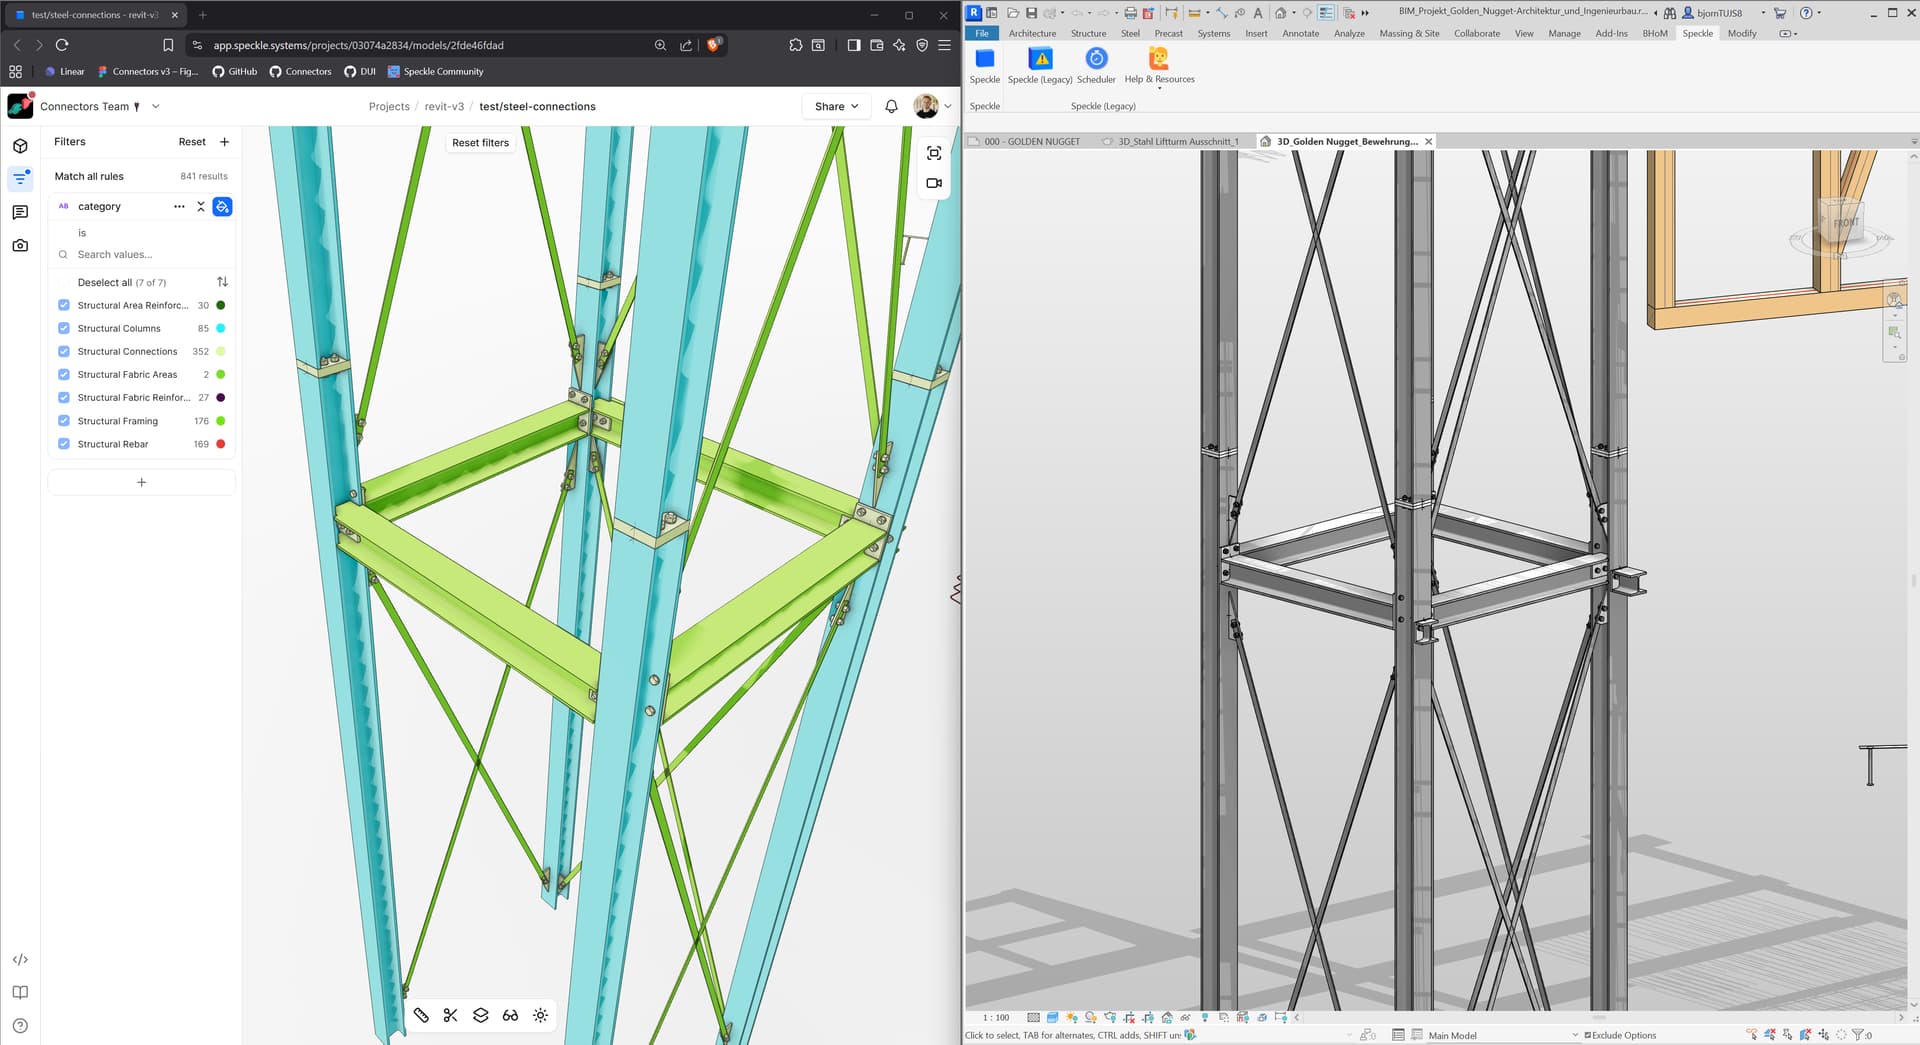Open the 000 - GOLDEN NUGGET view tab

tap(1031, 142)
